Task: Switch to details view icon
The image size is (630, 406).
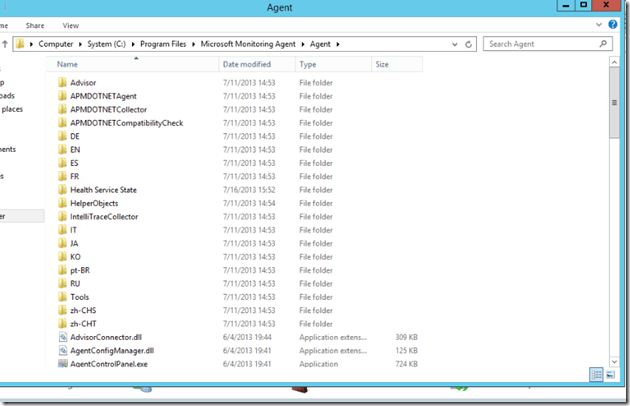Action: pos(596,374)
